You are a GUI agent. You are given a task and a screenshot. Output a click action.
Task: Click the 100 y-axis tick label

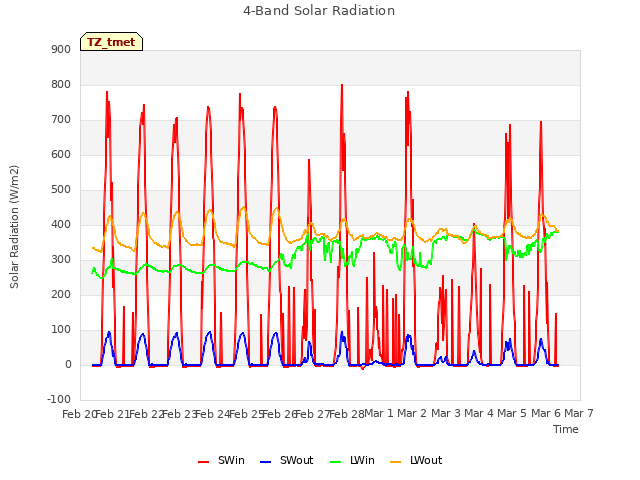click(61, 330)
